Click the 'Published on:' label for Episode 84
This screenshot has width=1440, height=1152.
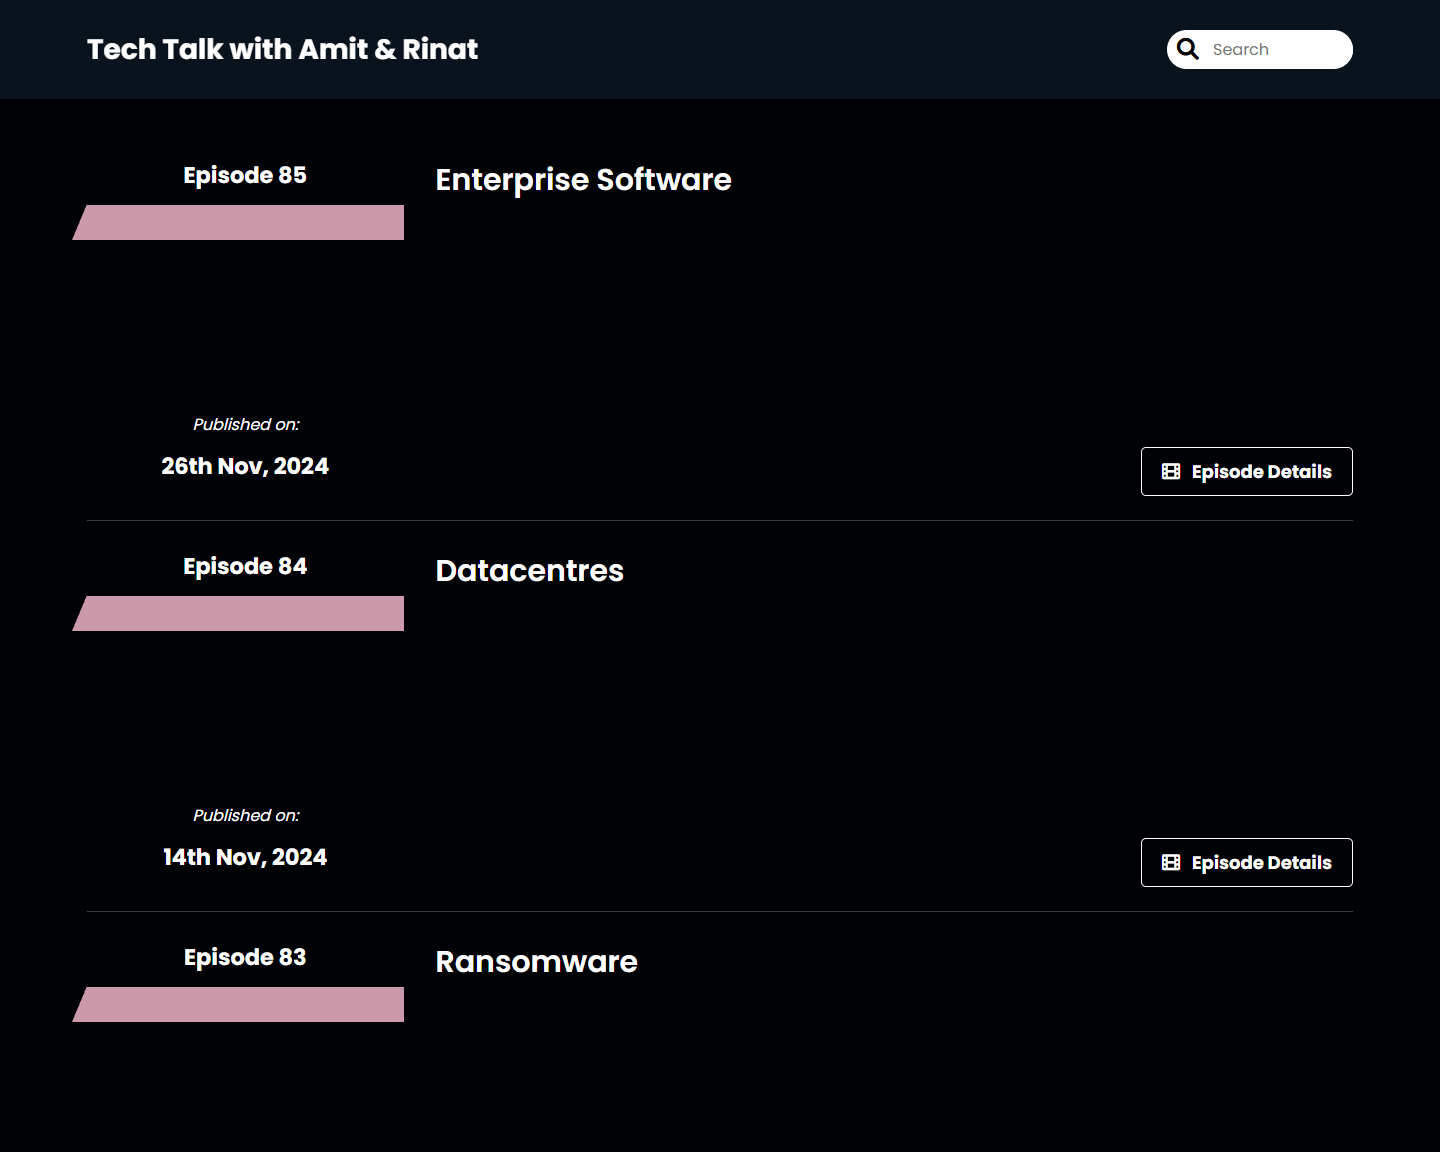tap(246, 816)
